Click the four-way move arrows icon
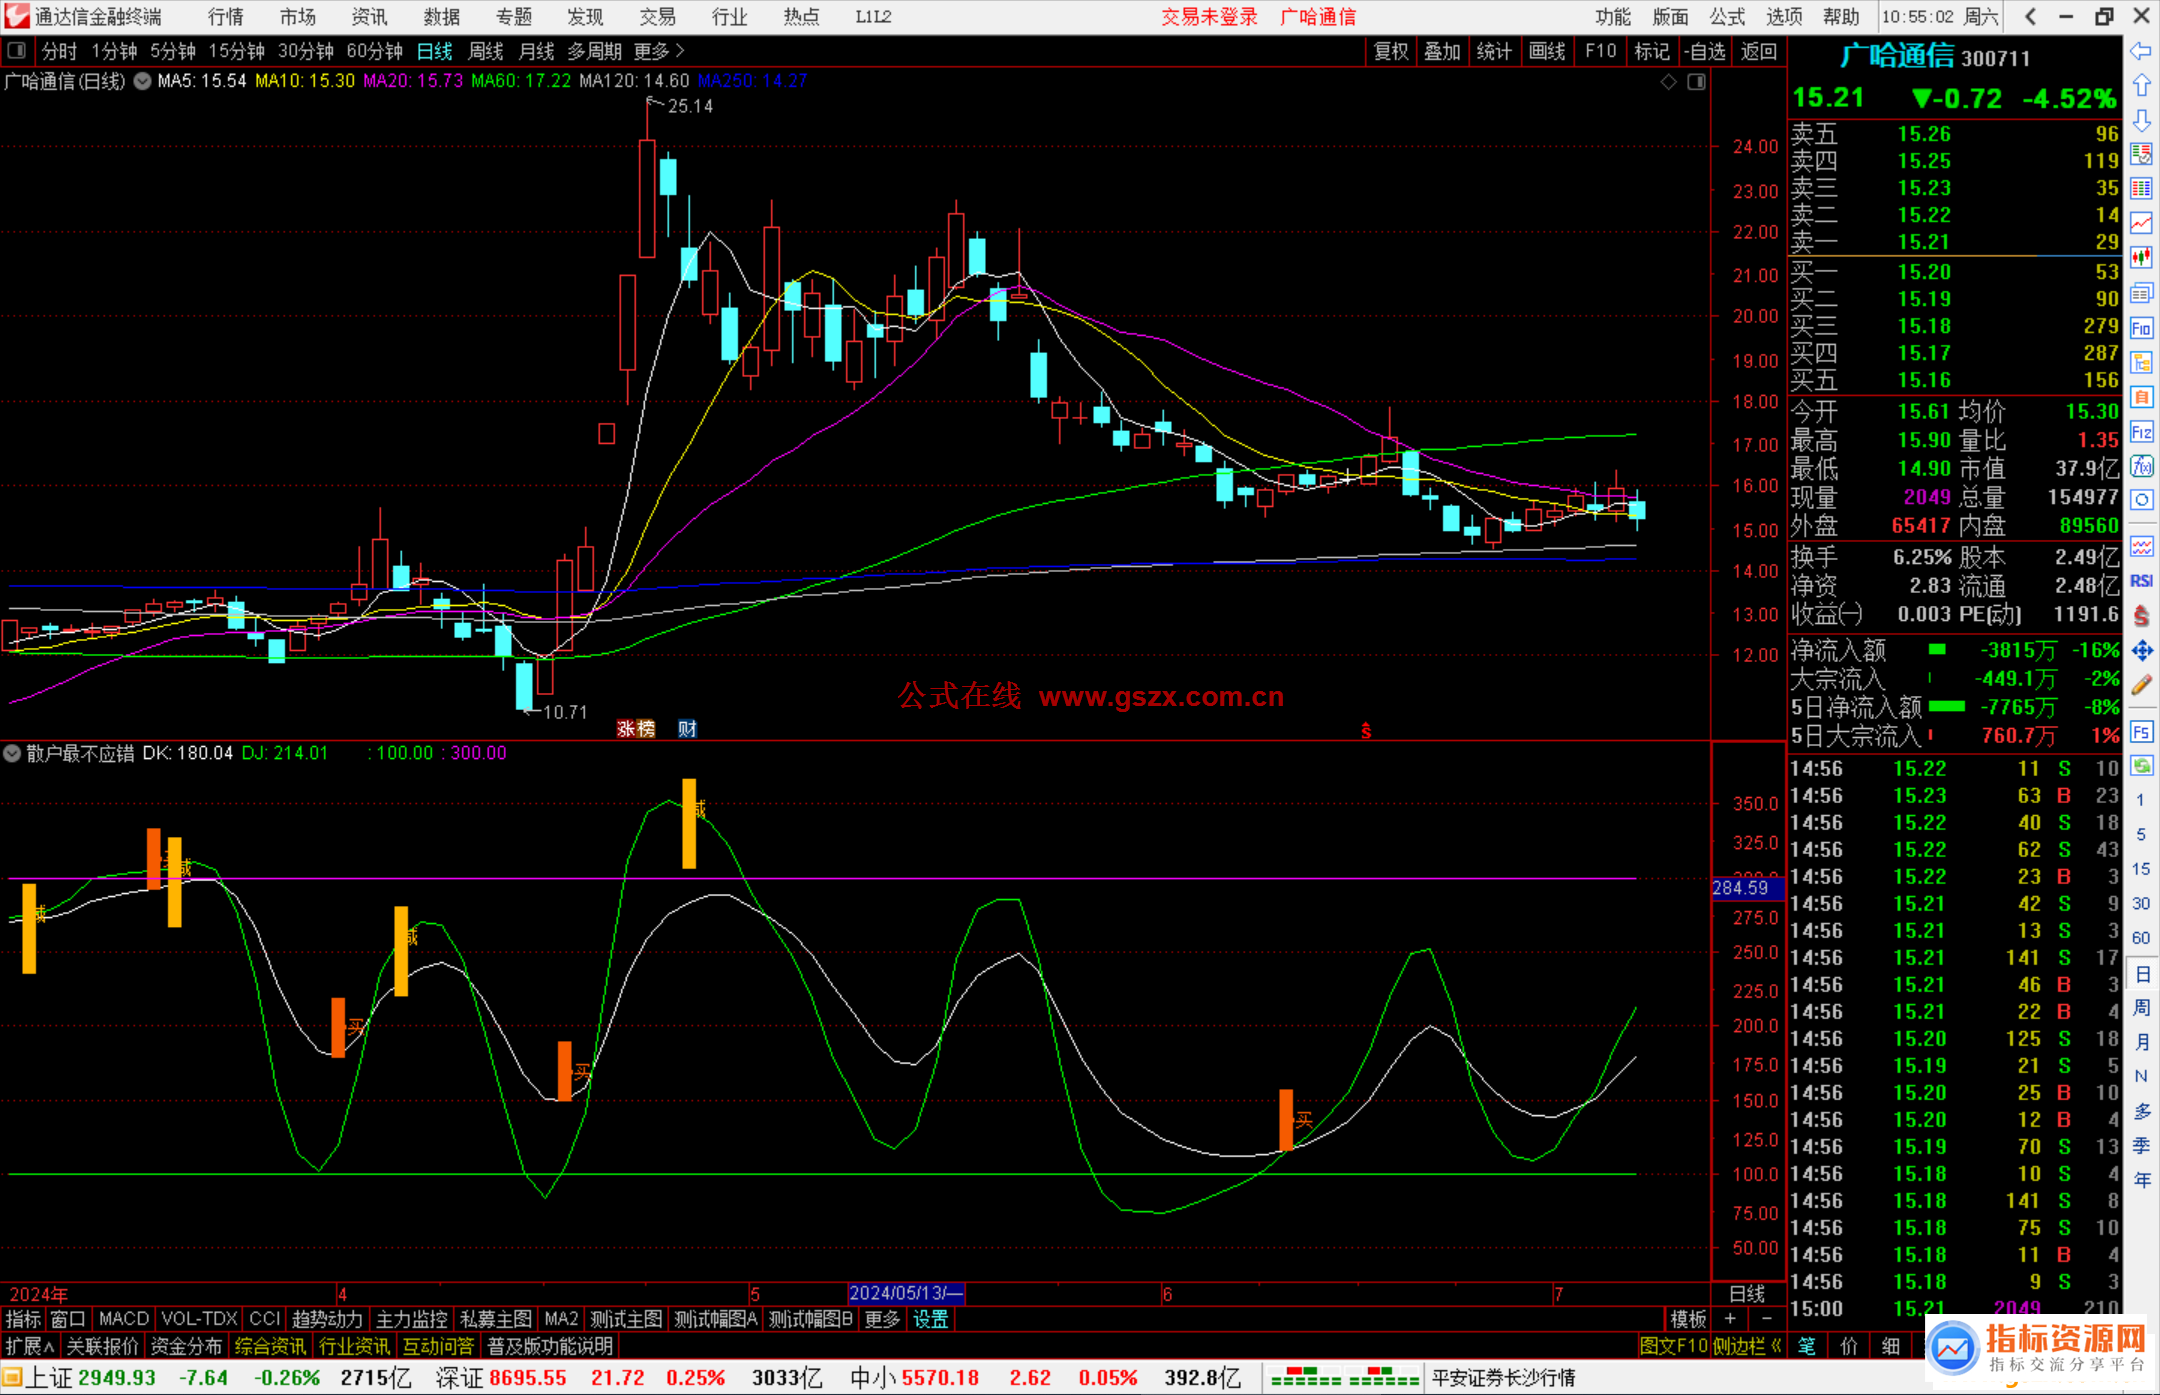This screenshot has width=2160, height=1395. (2141, 651)
